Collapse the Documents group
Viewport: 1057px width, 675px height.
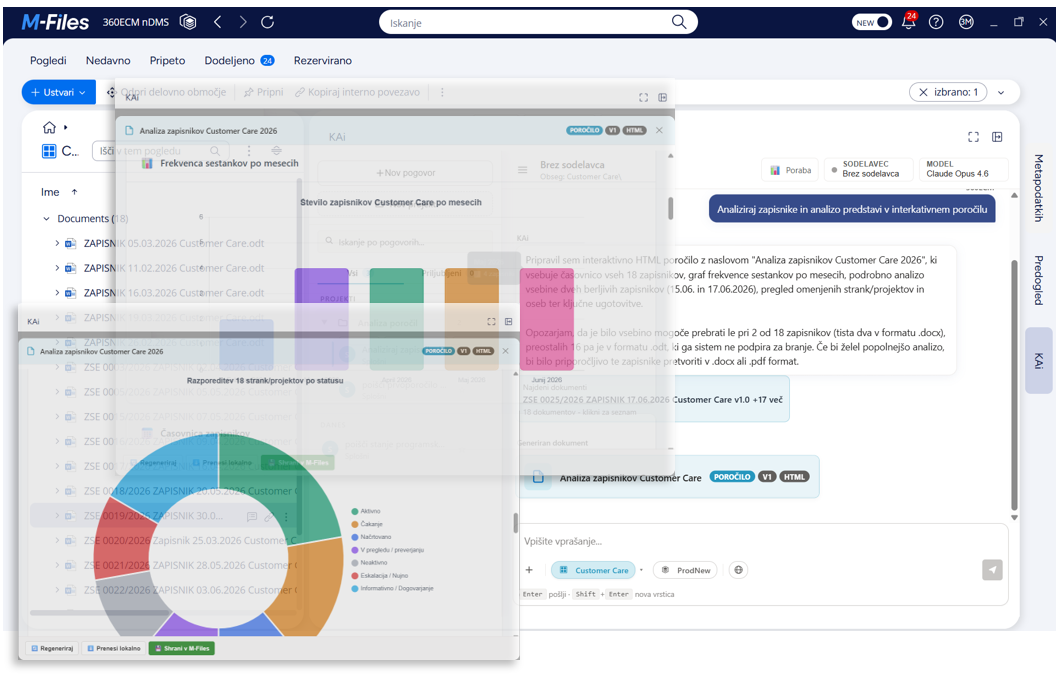coord(47,218)
